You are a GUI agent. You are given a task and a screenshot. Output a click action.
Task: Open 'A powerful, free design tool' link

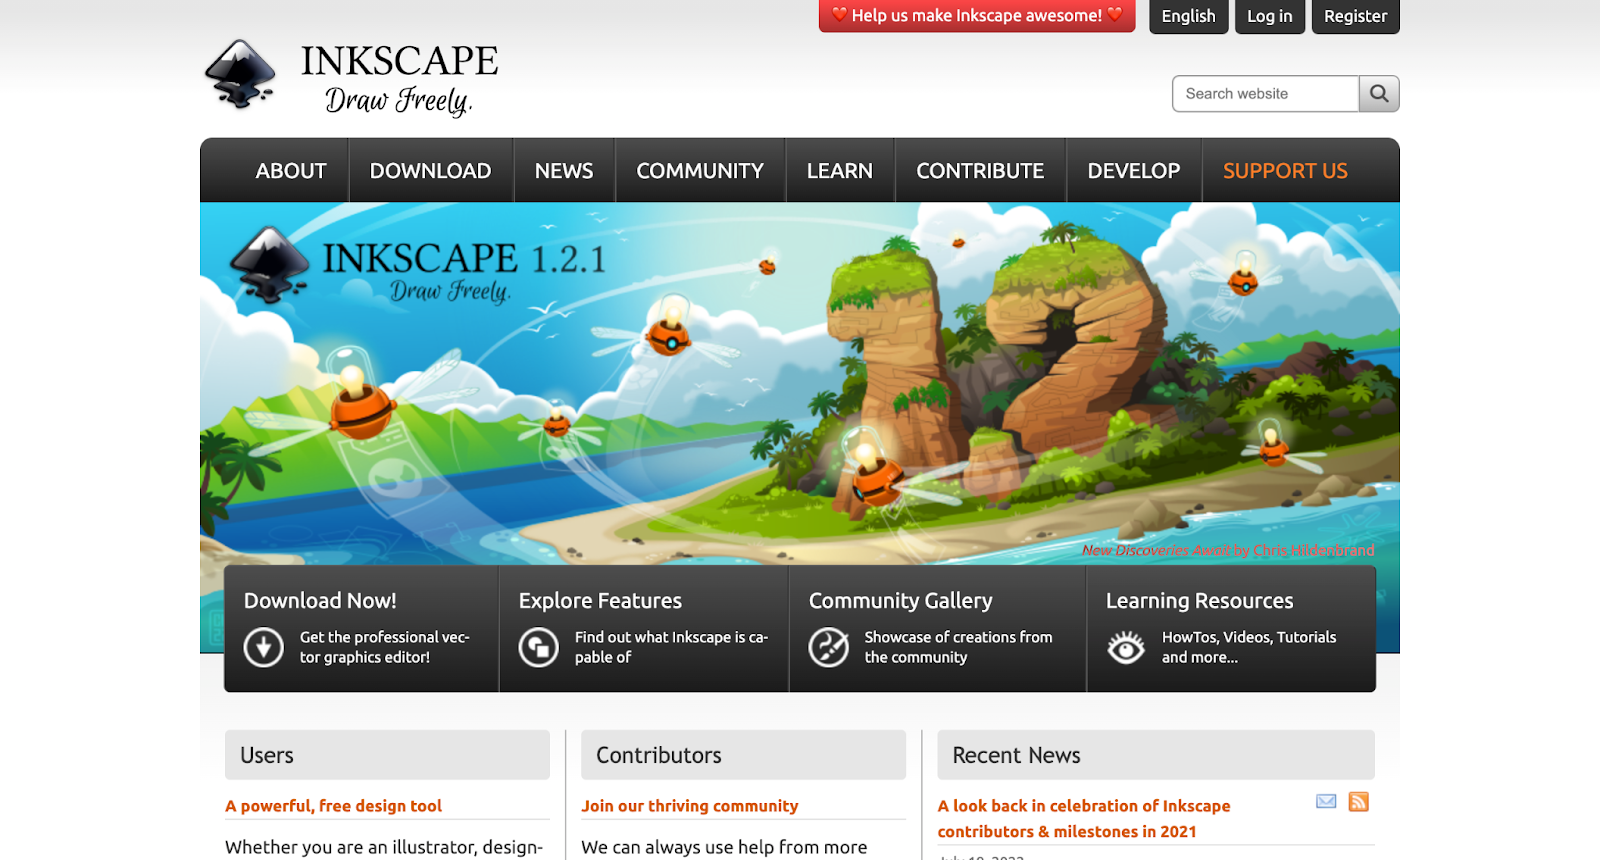pos(333,806)
